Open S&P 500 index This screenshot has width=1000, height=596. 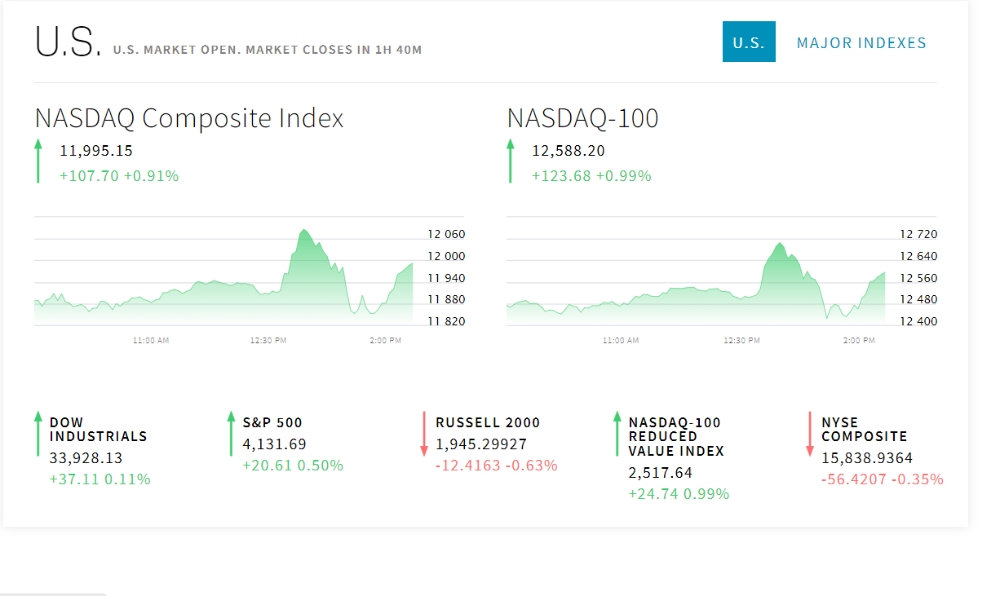[x=272, y=422]
